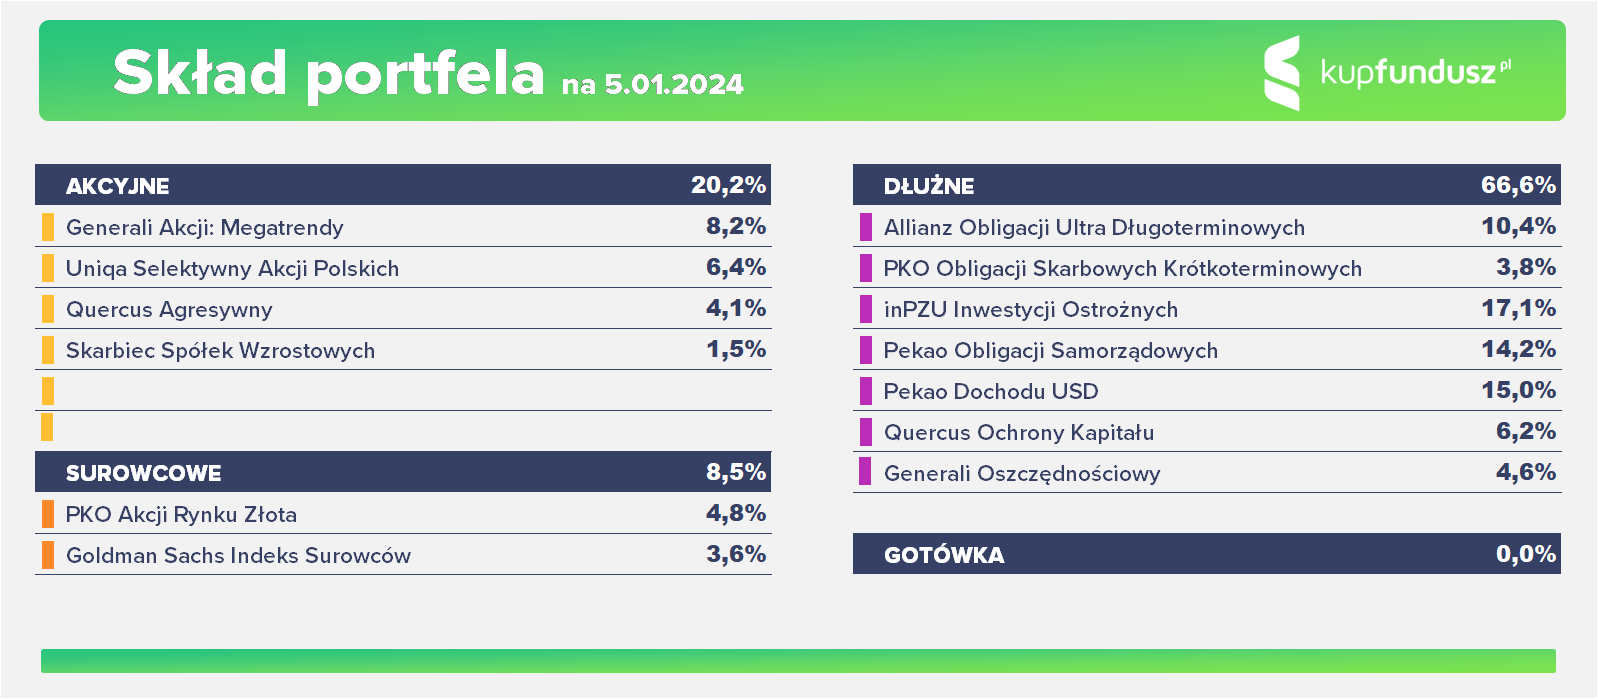Click the purple marker beside Pekao Dochodu USD
This screenshot has width=1598, height=699.
(866, 391)
